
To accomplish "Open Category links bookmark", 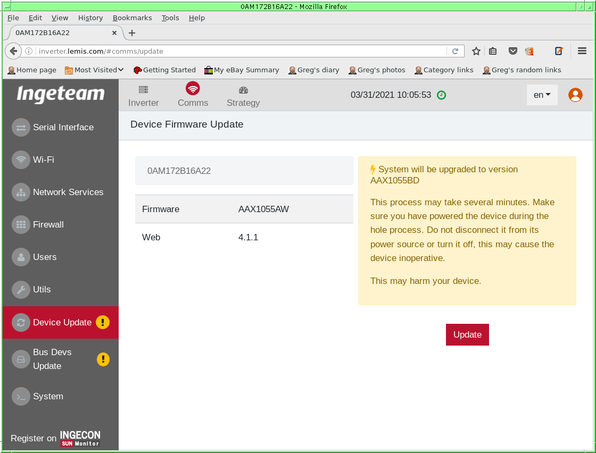I will 444,70.
